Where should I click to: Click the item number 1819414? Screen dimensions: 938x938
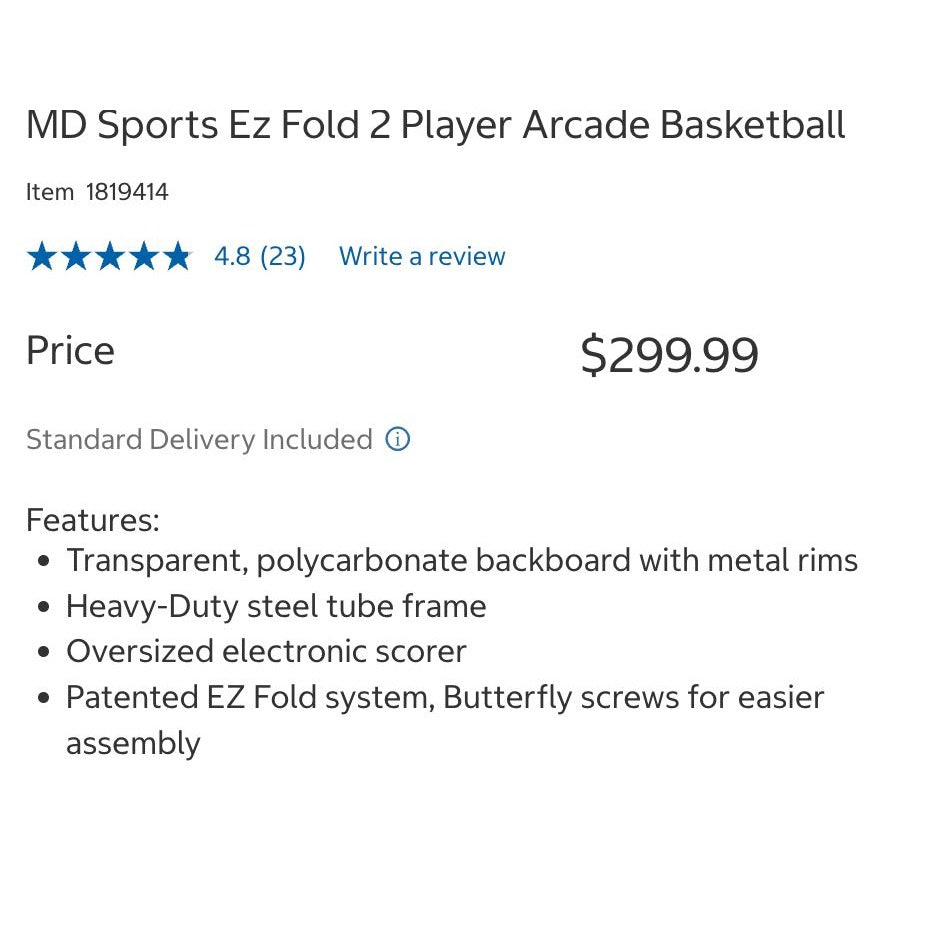127,191
